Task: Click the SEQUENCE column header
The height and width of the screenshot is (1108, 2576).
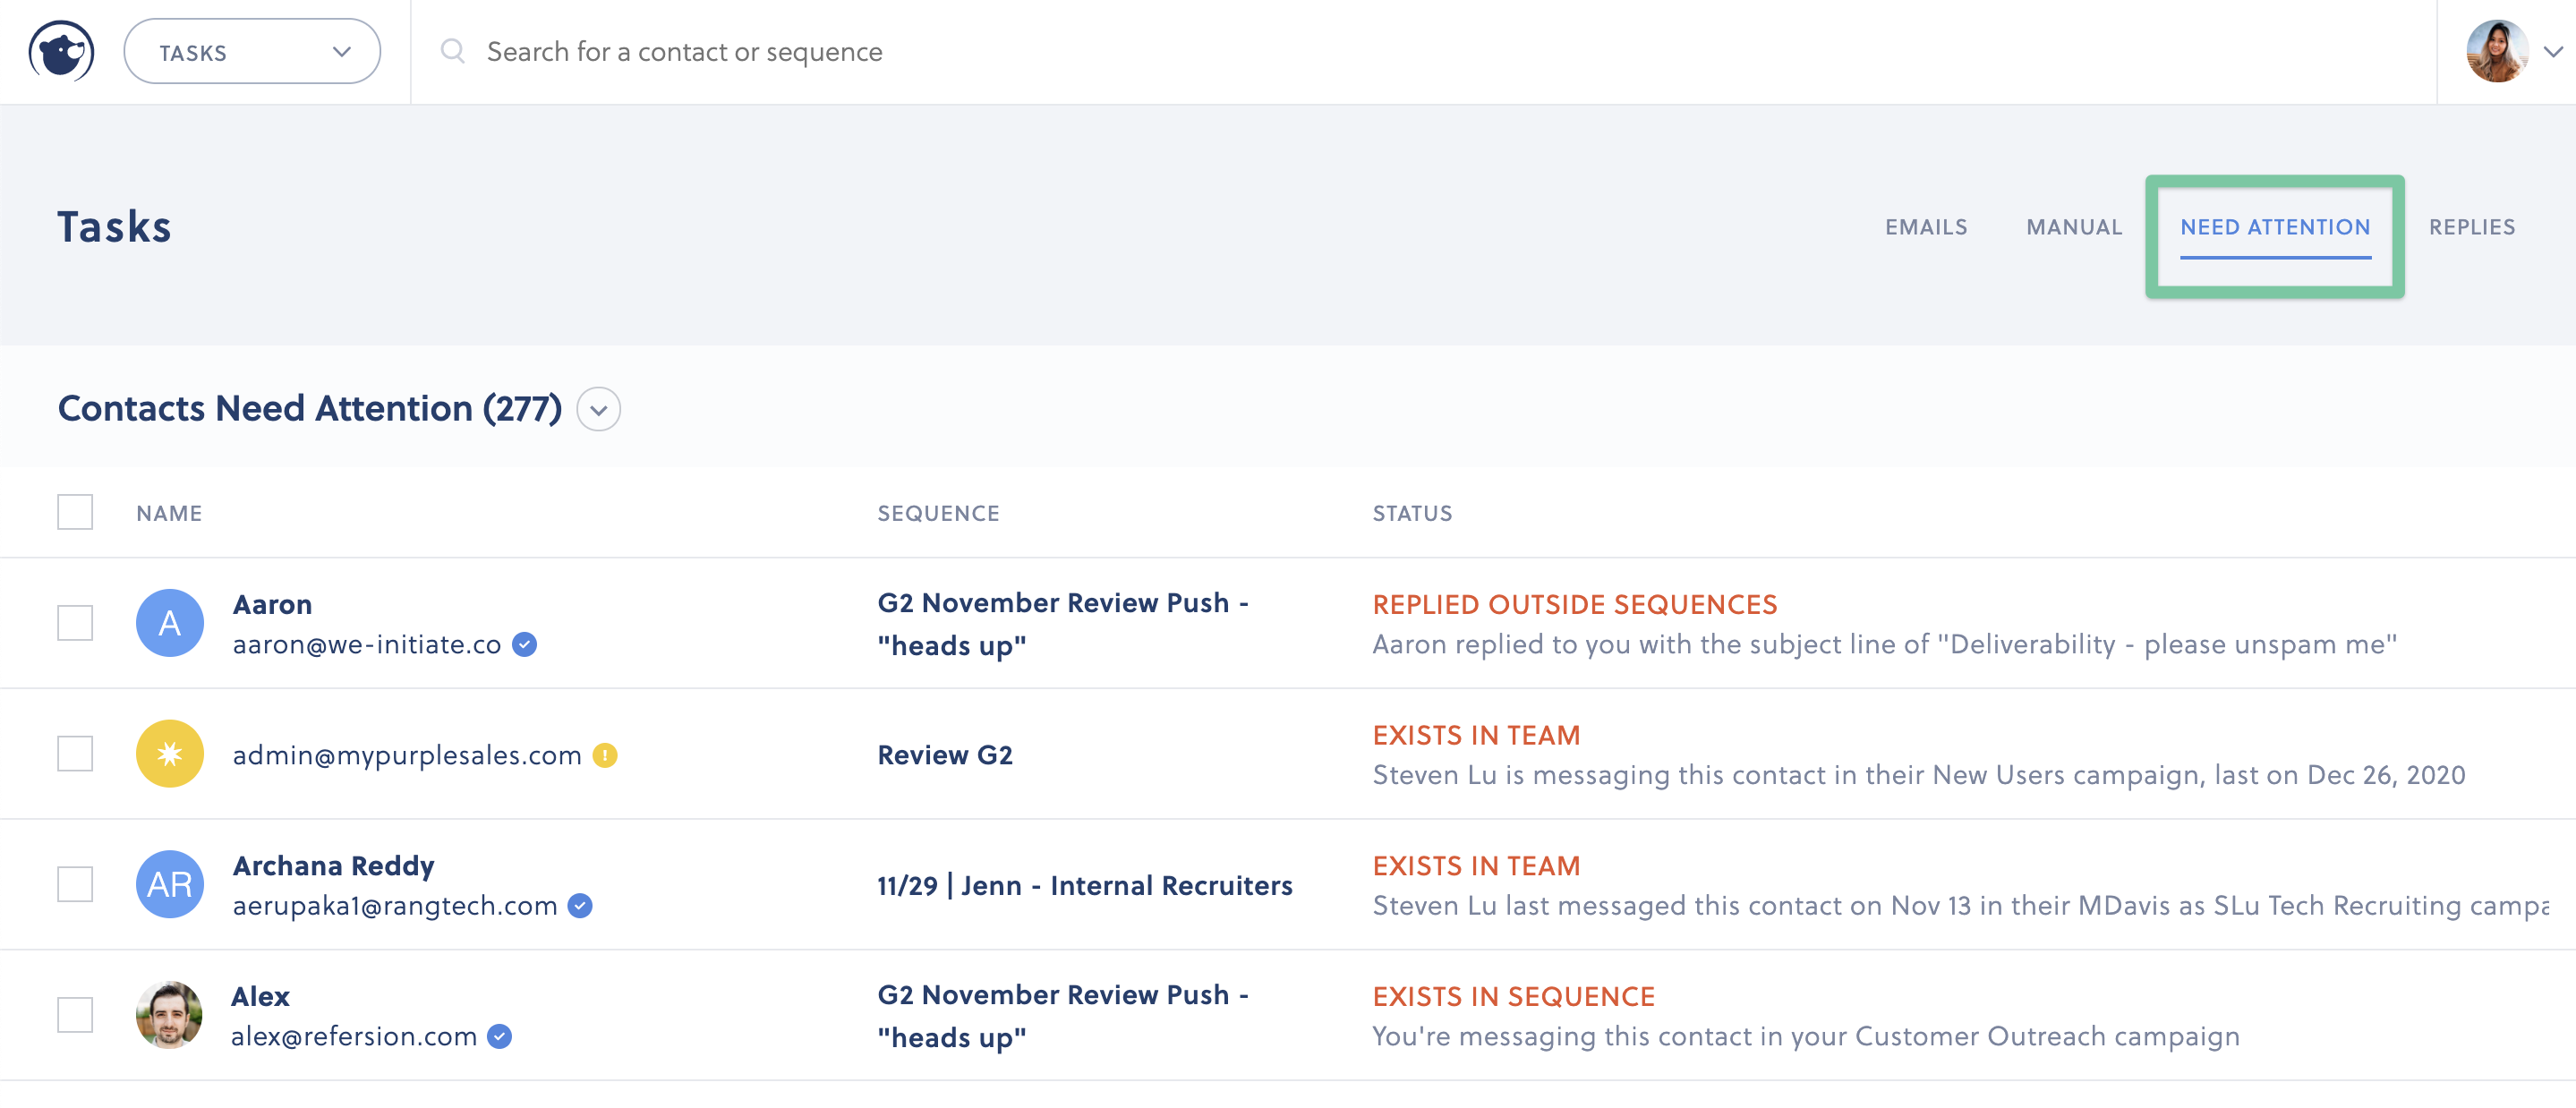Action: (x=938, y=514)
